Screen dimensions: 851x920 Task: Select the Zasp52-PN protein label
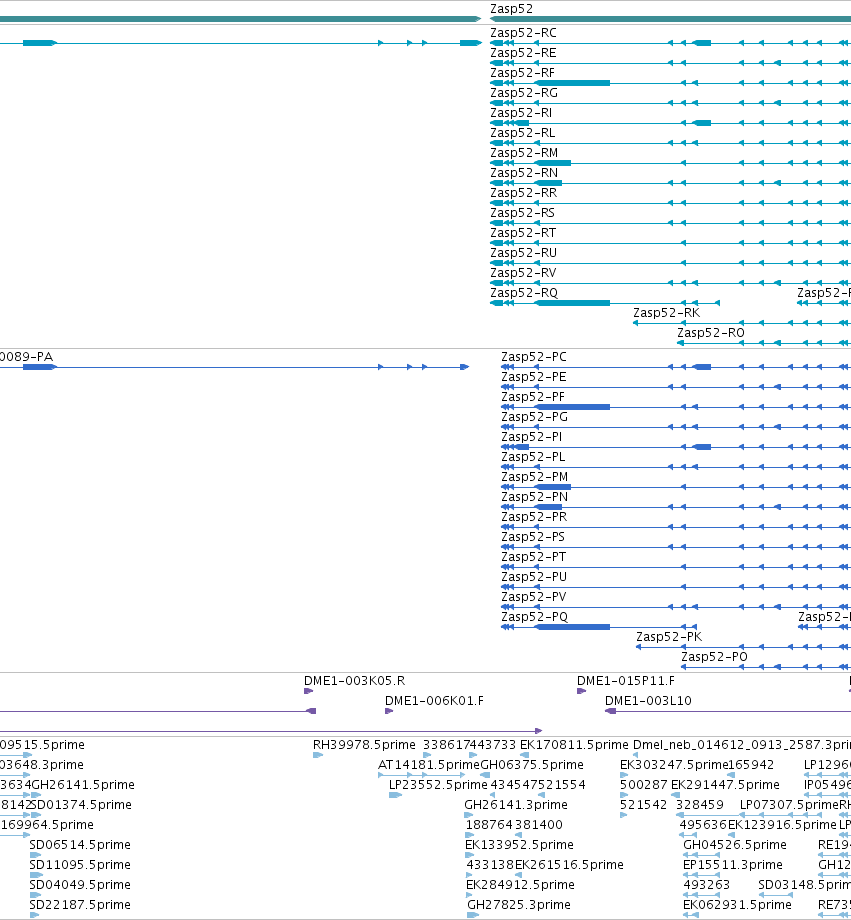coord(534,496)
